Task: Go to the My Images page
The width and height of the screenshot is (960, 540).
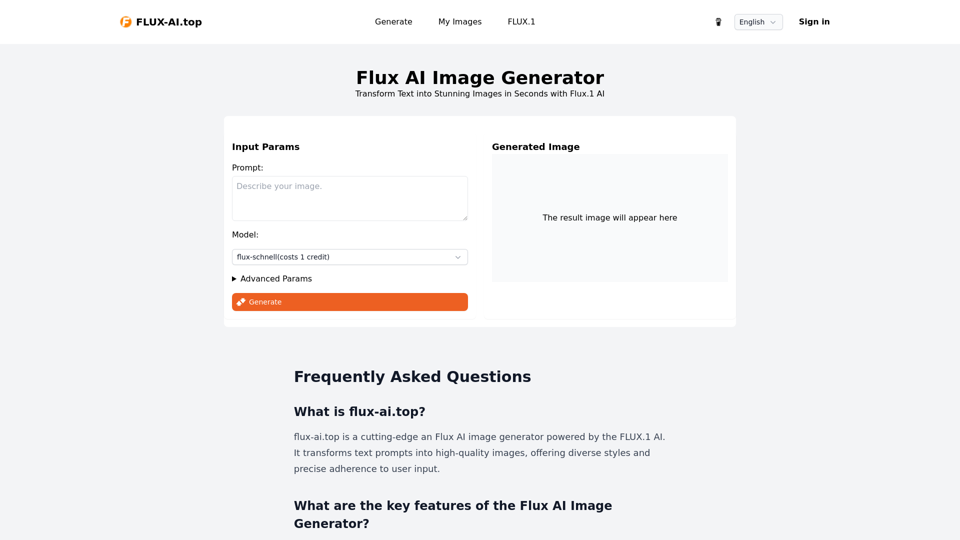Action: point(460,22)
